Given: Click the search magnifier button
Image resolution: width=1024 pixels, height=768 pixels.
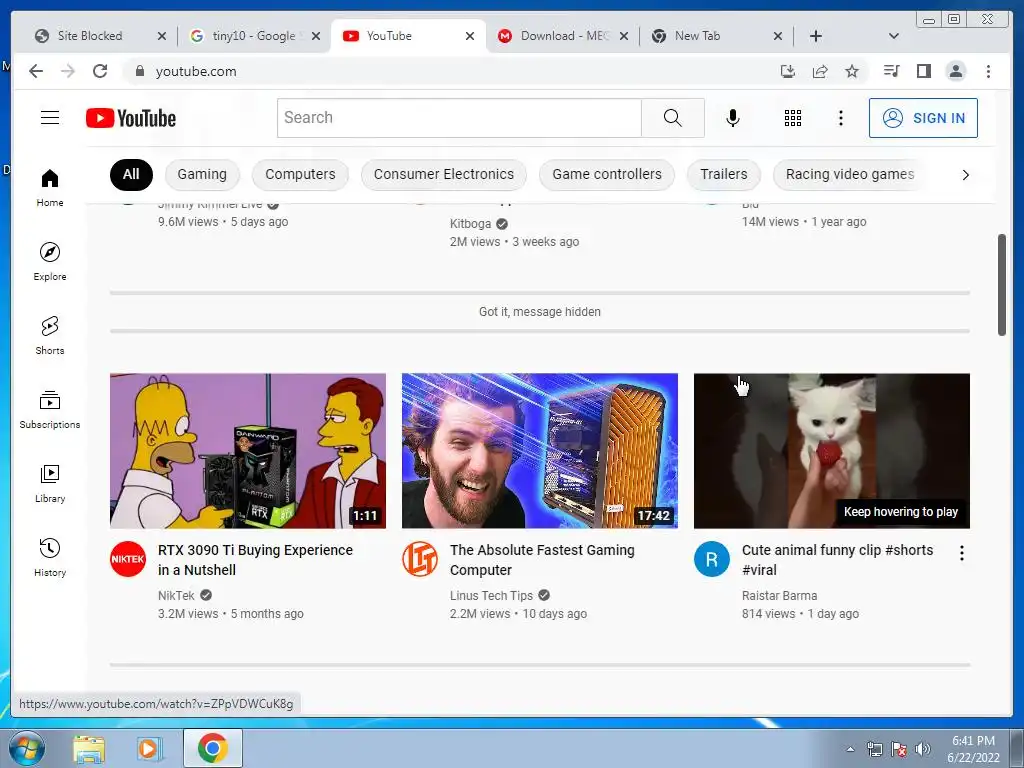Looking at the screenshot, I should click(x=673, y=118).
